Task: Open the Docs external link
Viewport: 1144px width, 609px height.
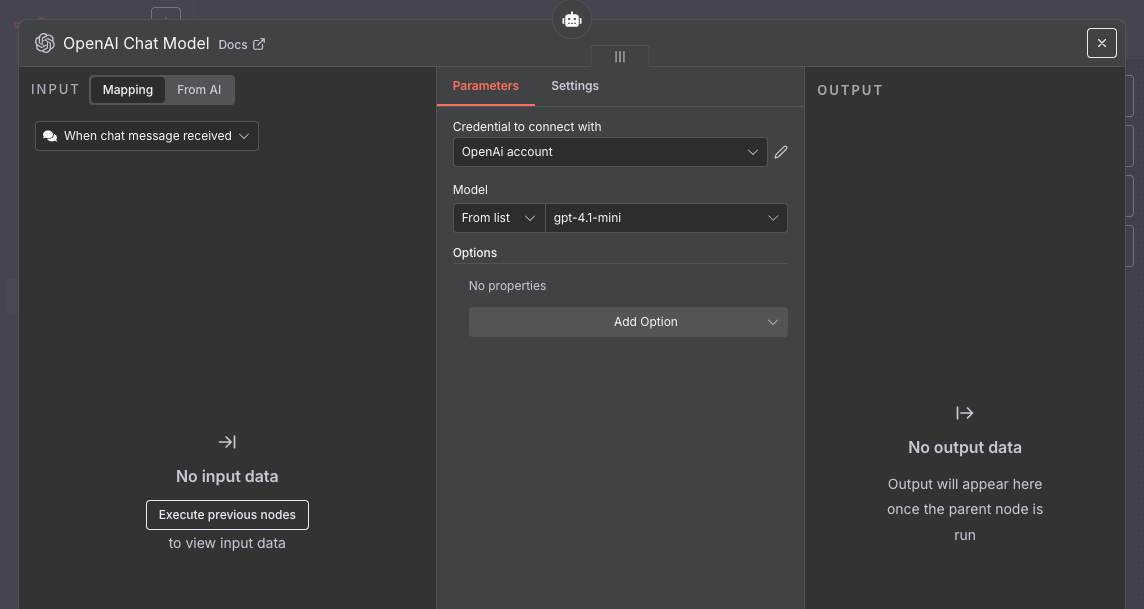Action: [x=241, y=44]
